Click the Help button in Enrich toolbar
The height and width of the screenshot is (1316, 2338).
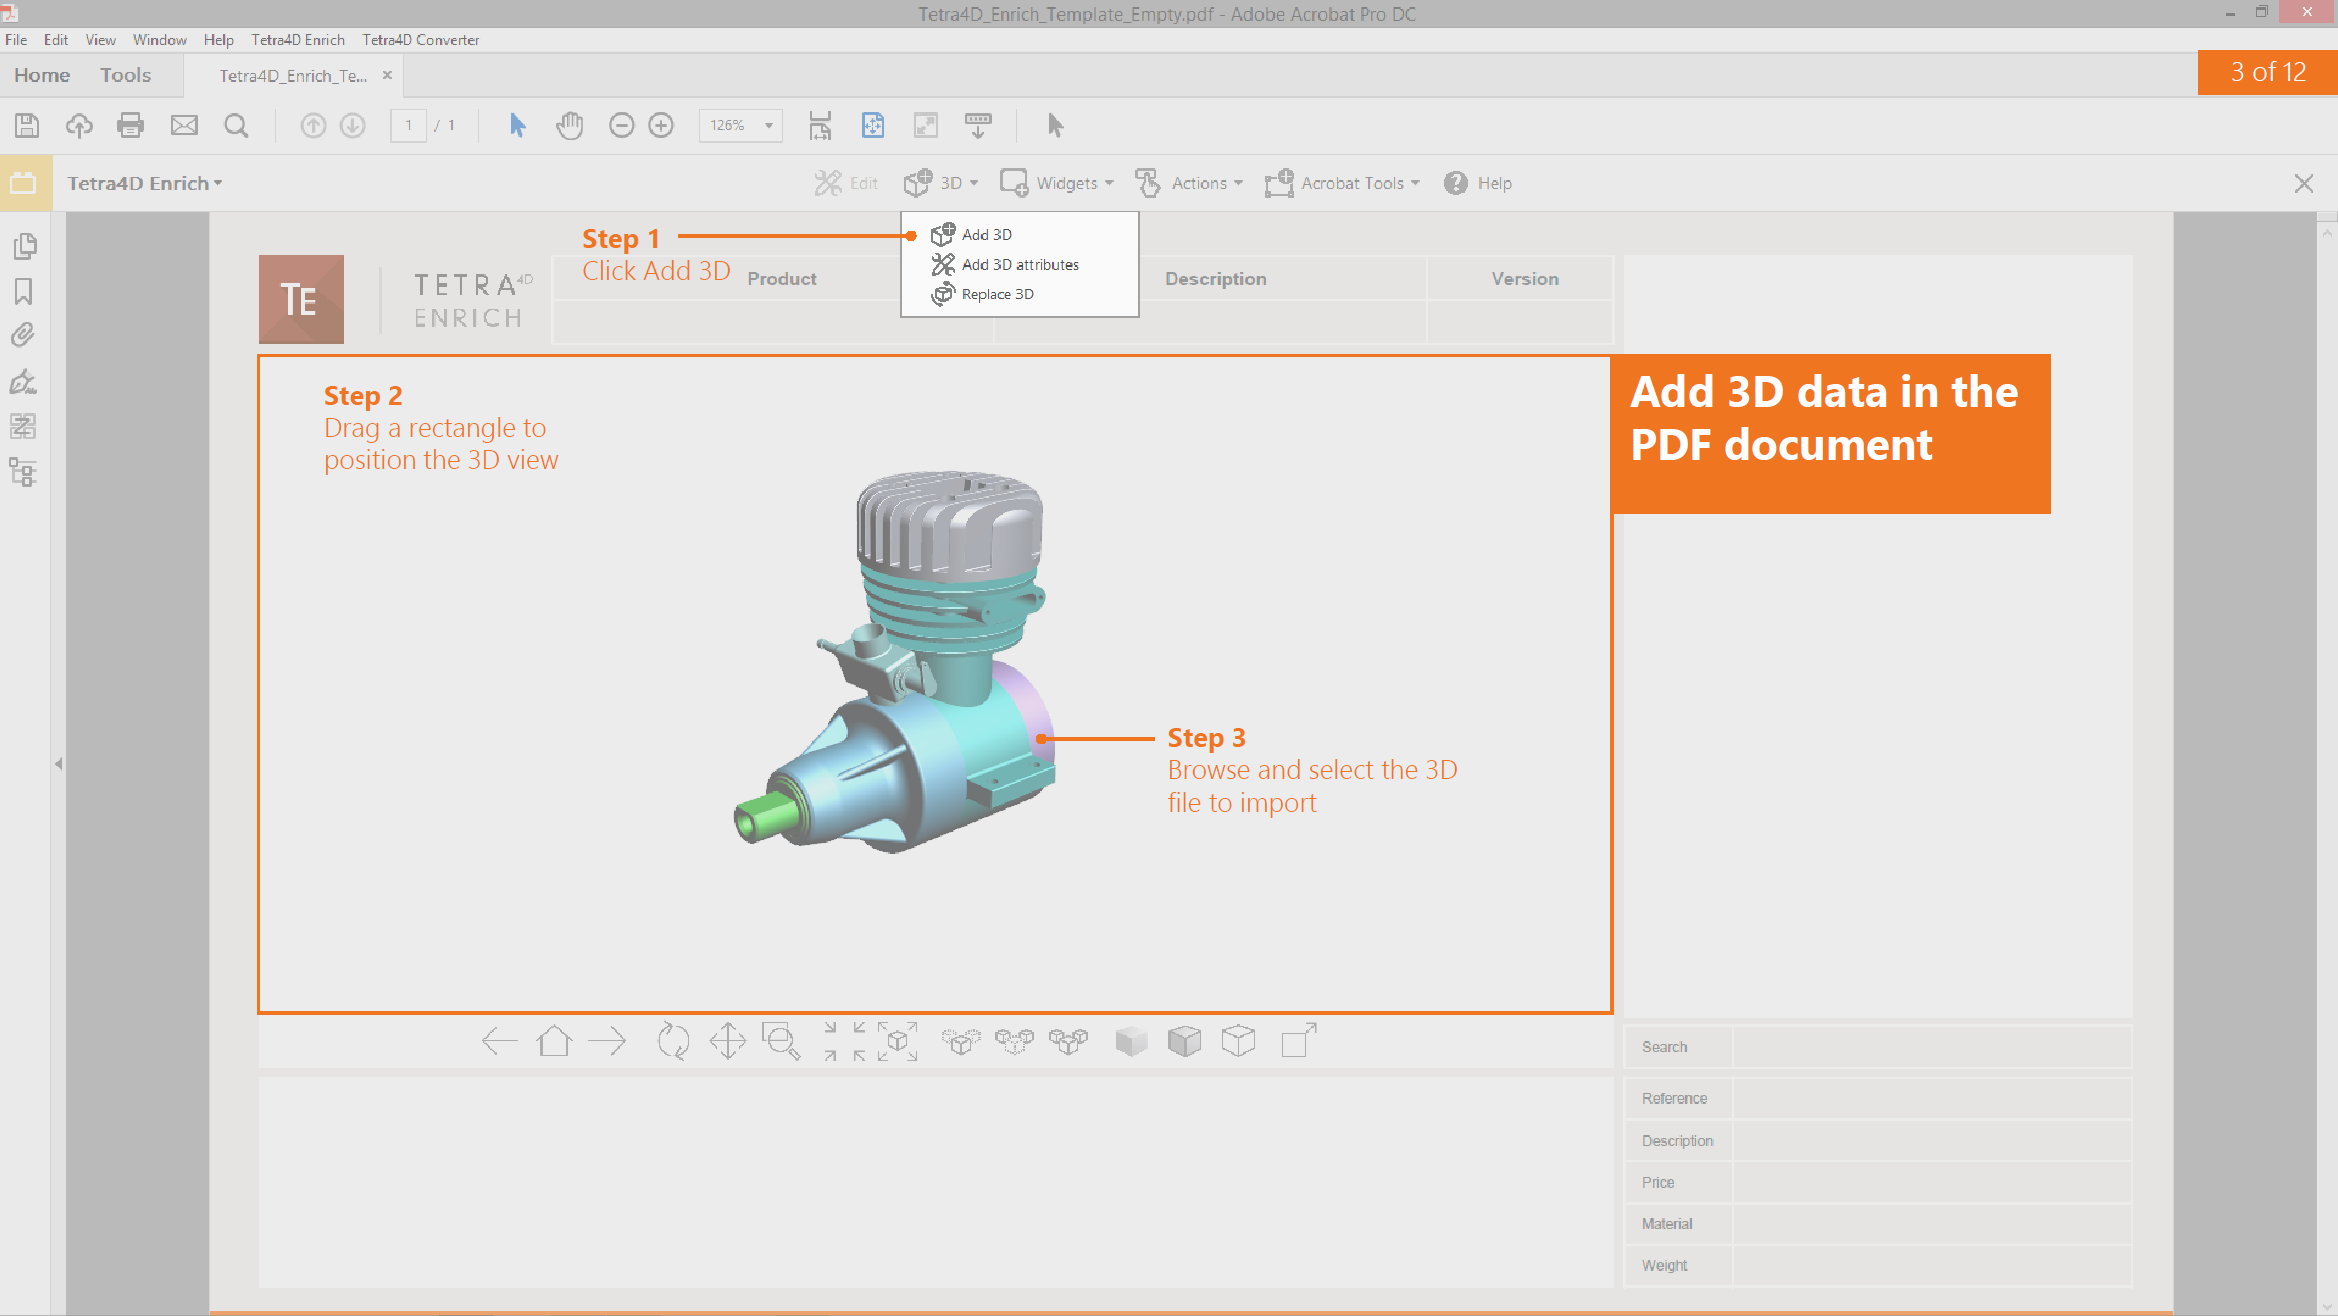coord(1478,183)
